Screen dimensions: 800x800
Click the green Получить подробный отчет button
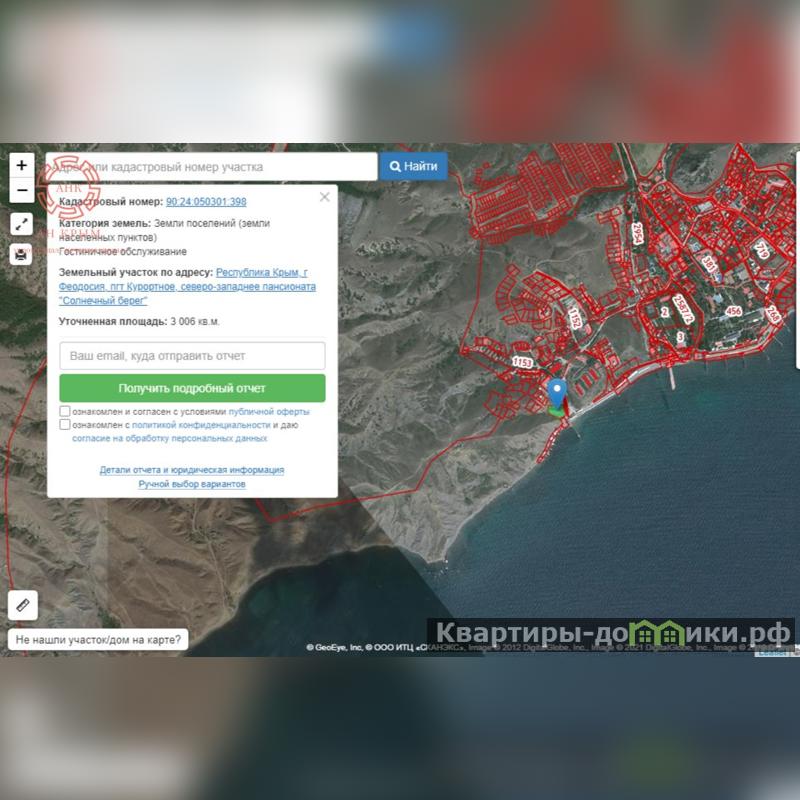click(x=192, y=388)
